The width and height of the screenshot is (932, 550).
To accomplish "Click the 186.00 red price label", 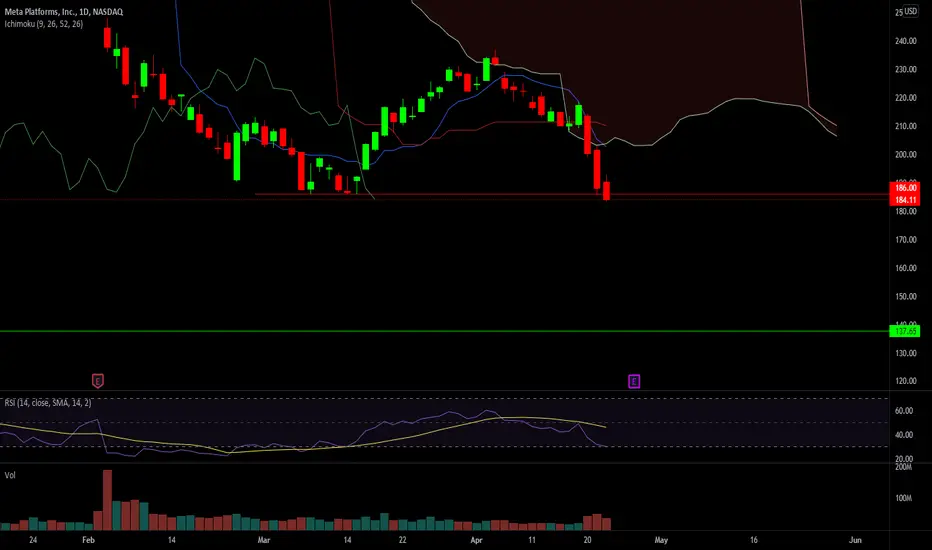I will pyautogui.click(x=905, y=187).
